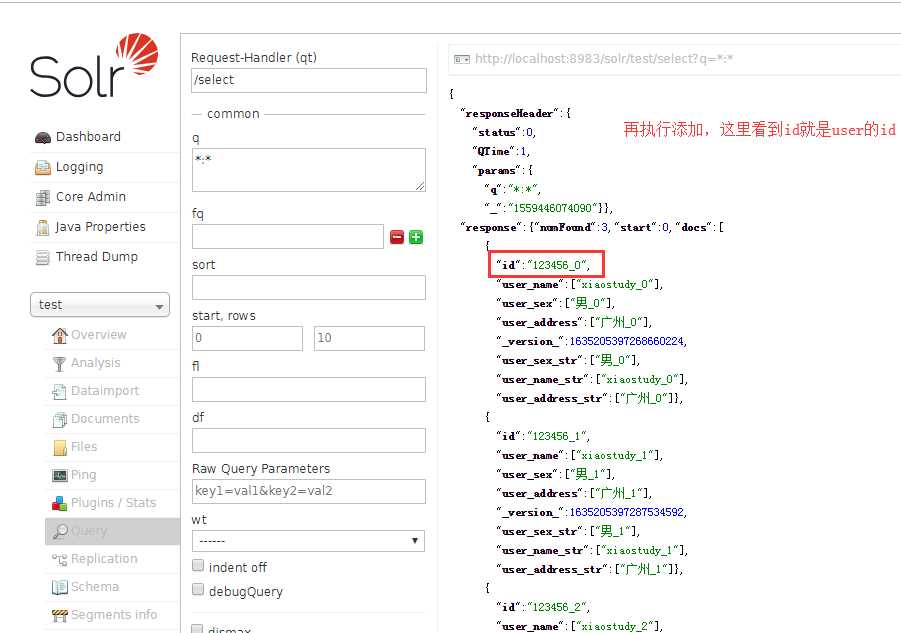Click the Thread Dump stack icon
Viewport: 901px width, 633px height.
[43, 257]
